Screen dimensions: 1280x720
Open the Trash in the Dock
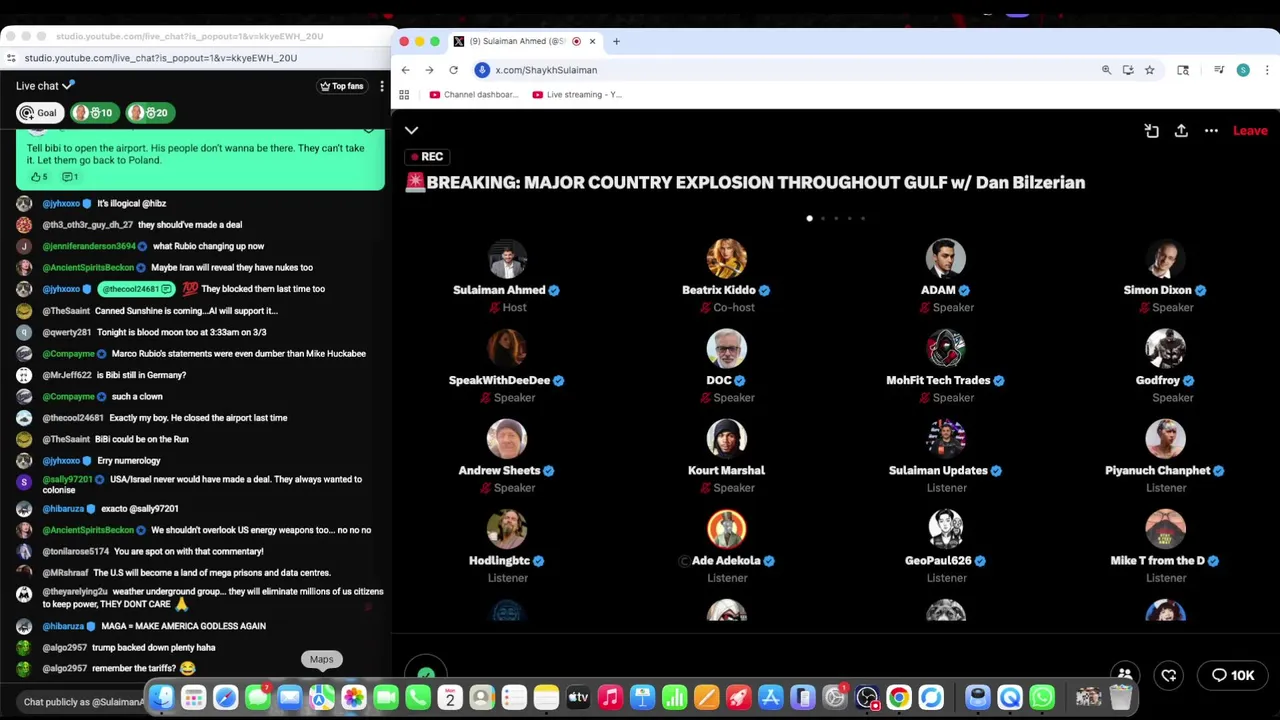point(1120,697)
